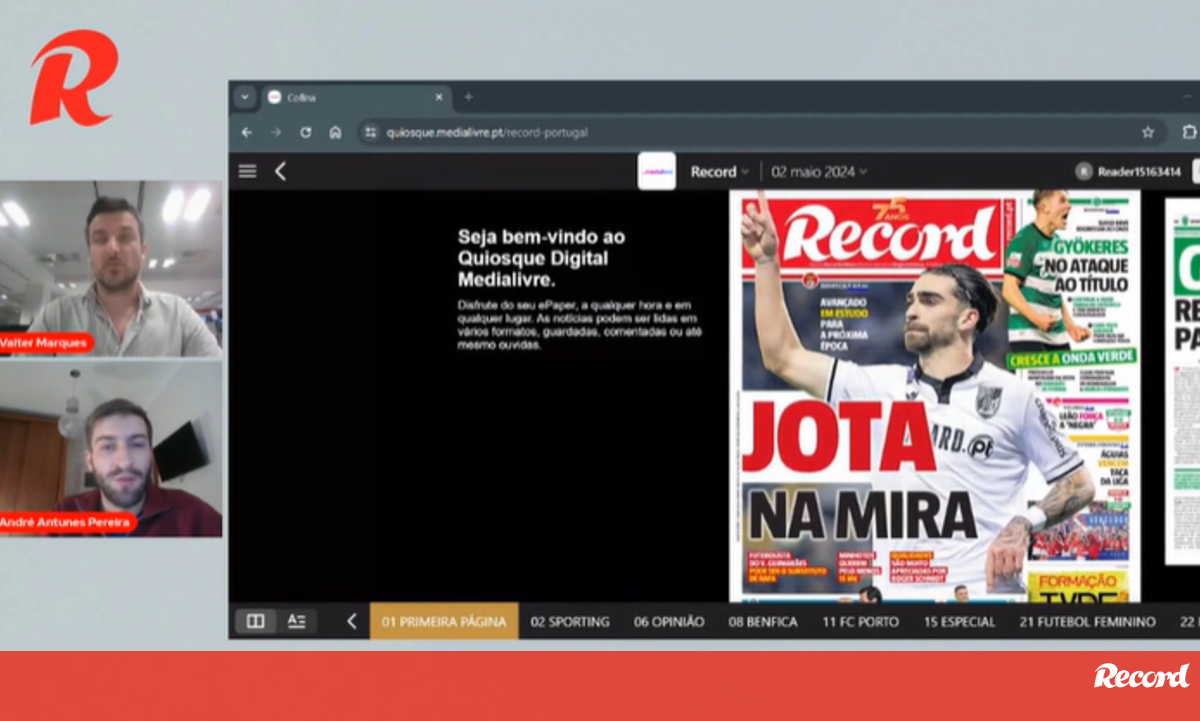
Task: Open site info icon in the address bar
Action: [x=370, y=132]
